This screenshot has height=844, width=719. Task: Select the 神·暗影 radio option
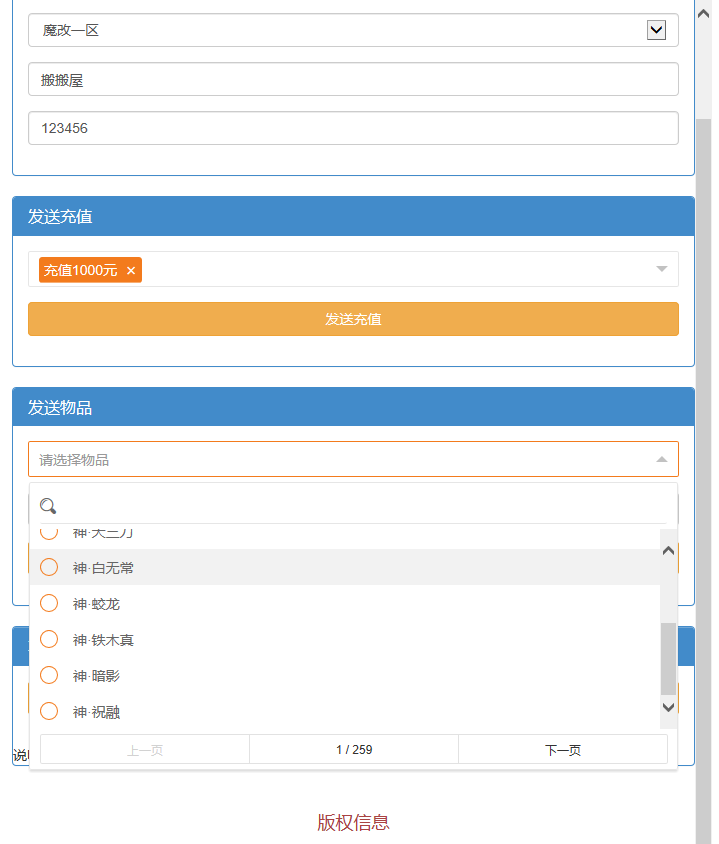tap(49, 676)
